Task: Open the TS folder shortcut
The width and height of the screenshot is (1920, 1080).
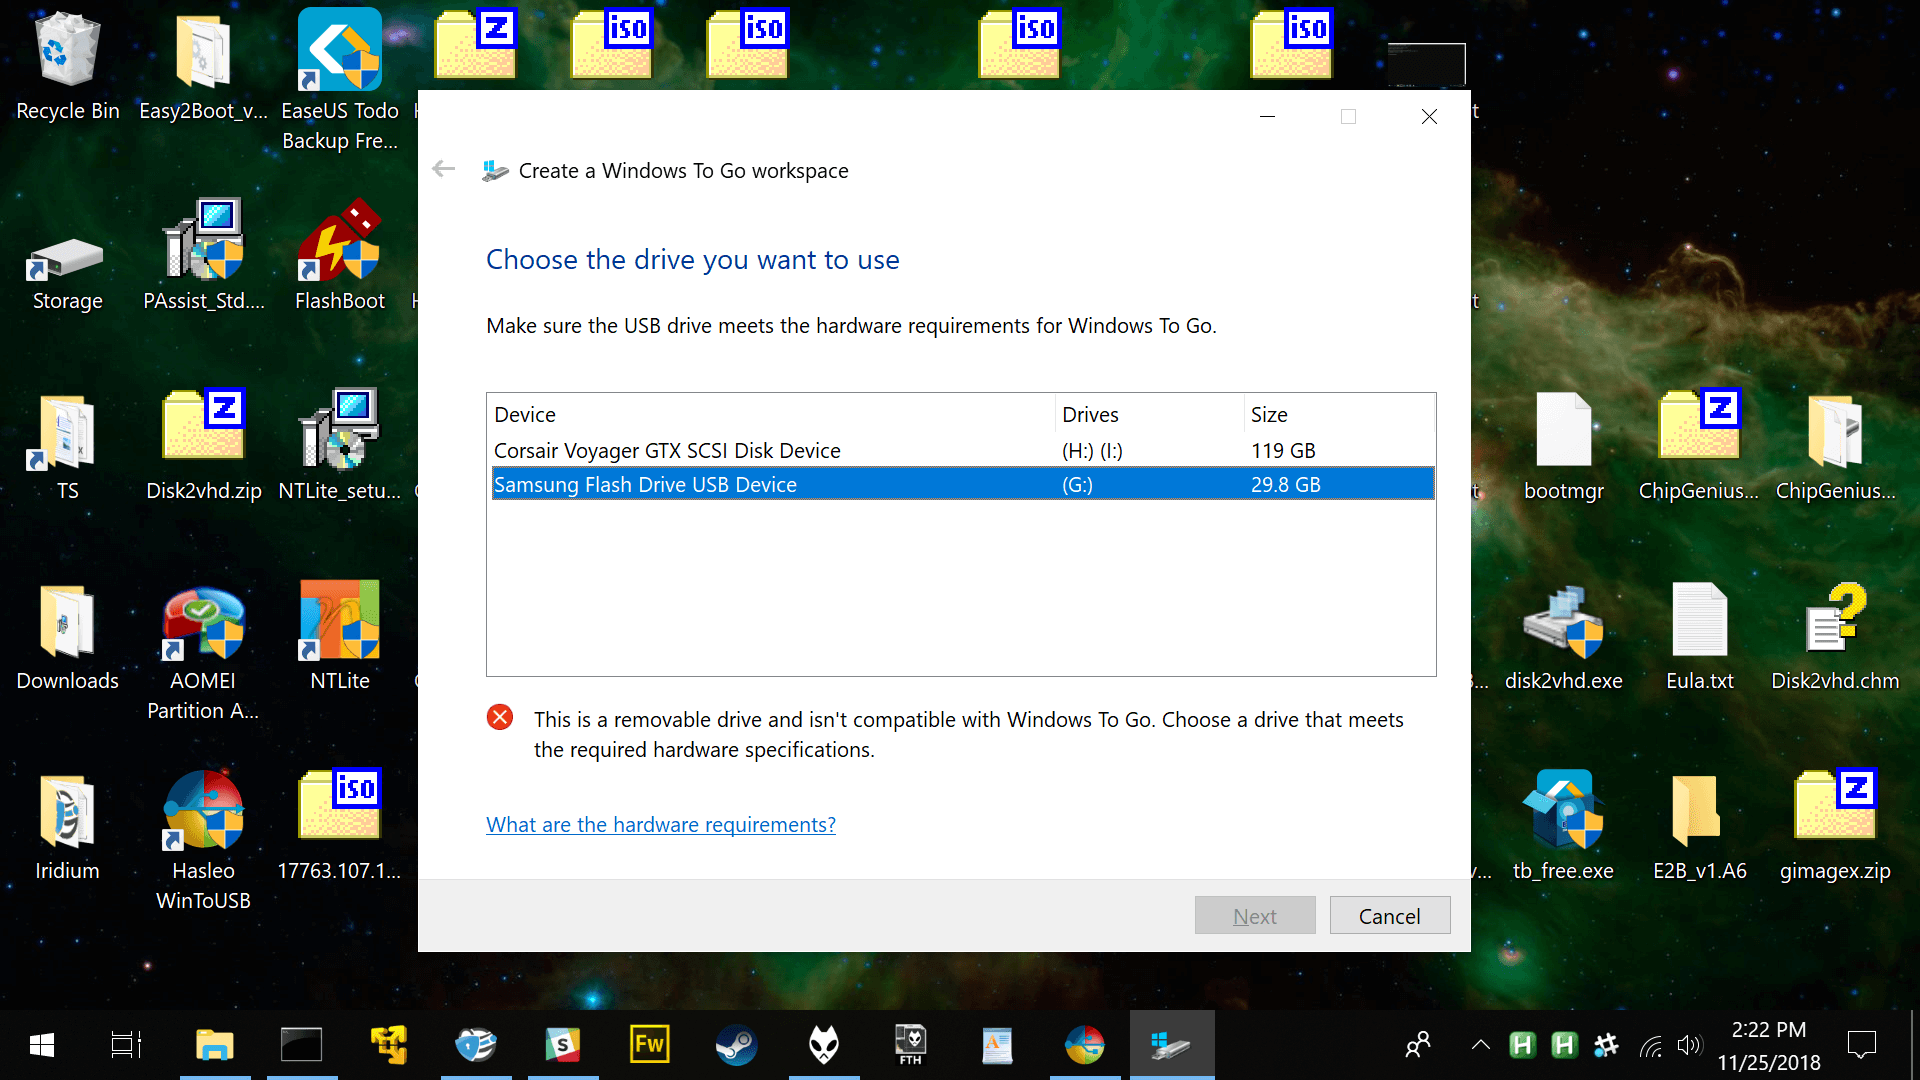Action: [67, 446]
